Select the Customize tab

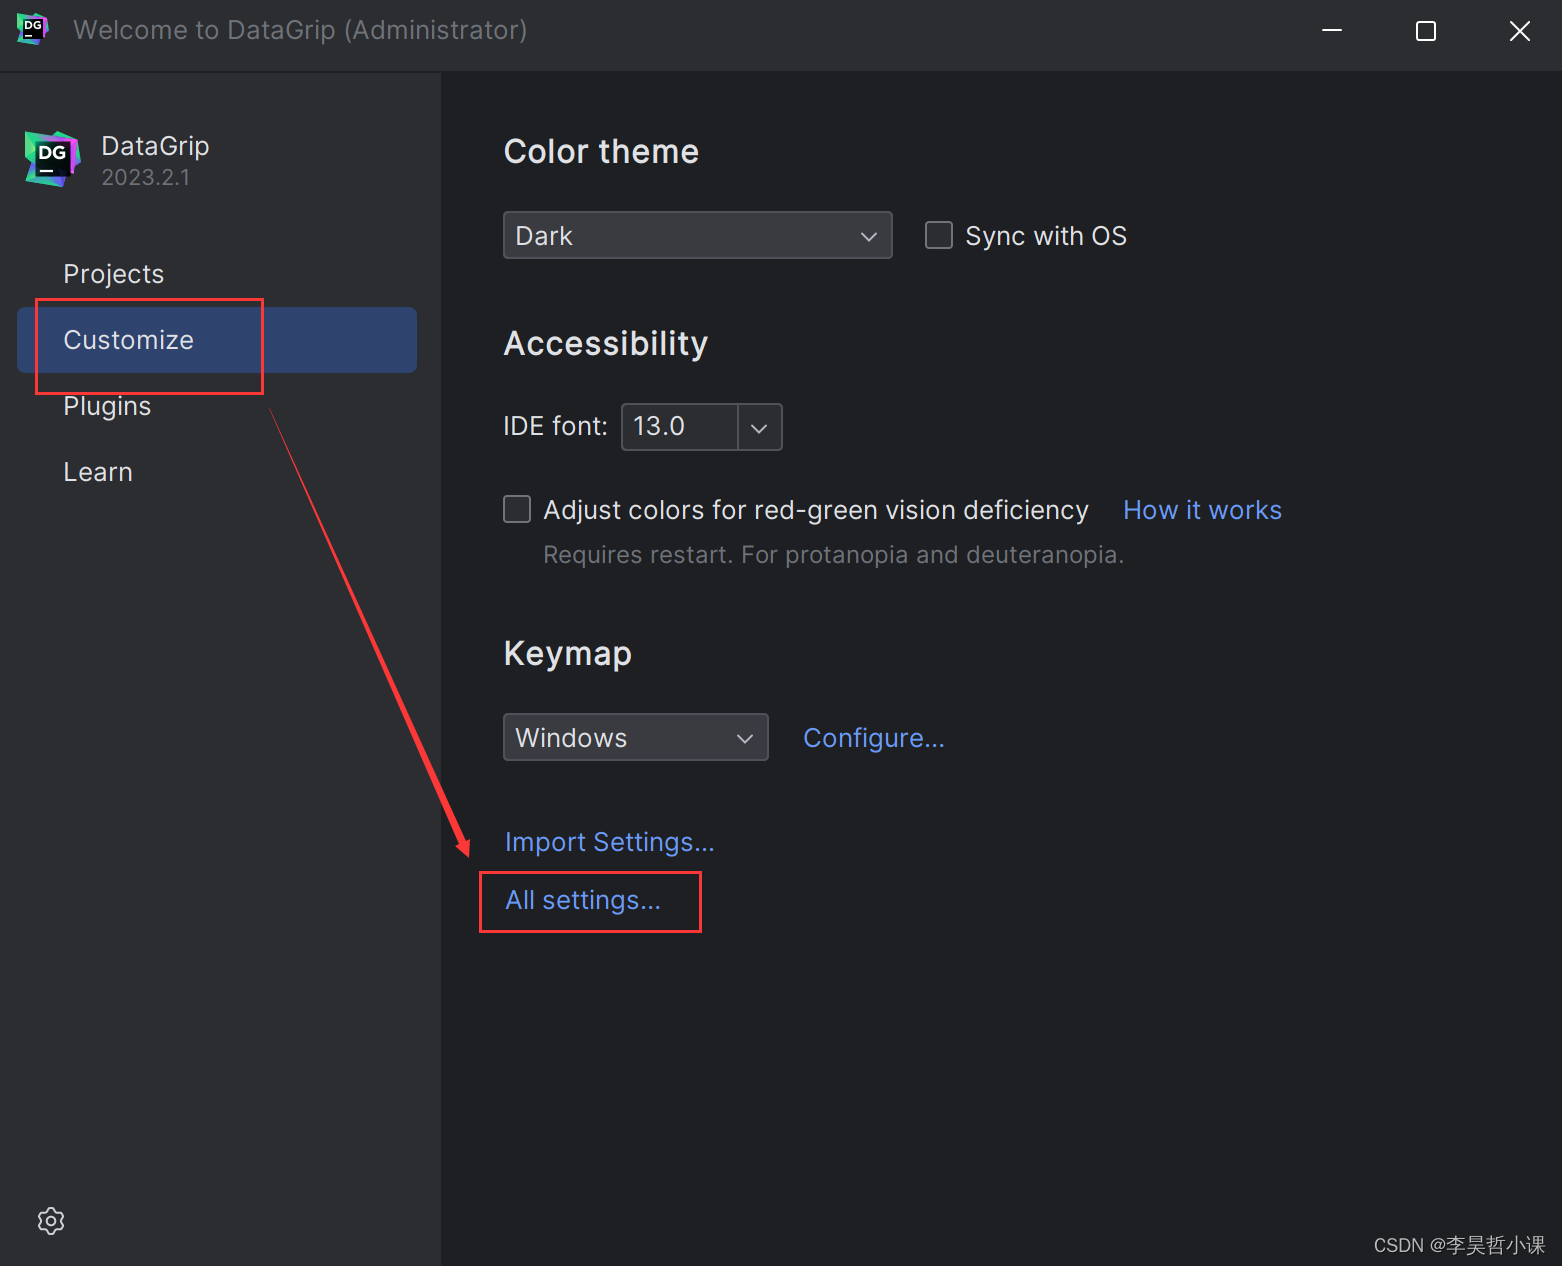pos(217,340)
